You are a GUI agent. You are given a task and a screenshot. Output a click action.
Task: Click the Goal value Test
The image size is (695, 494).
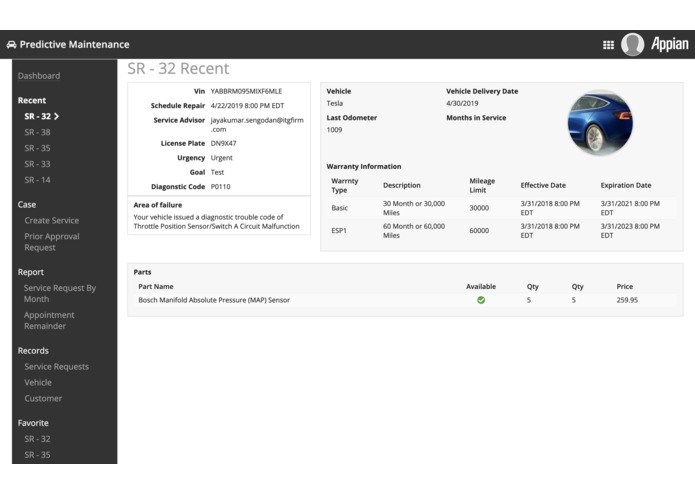tap(217, 172)
